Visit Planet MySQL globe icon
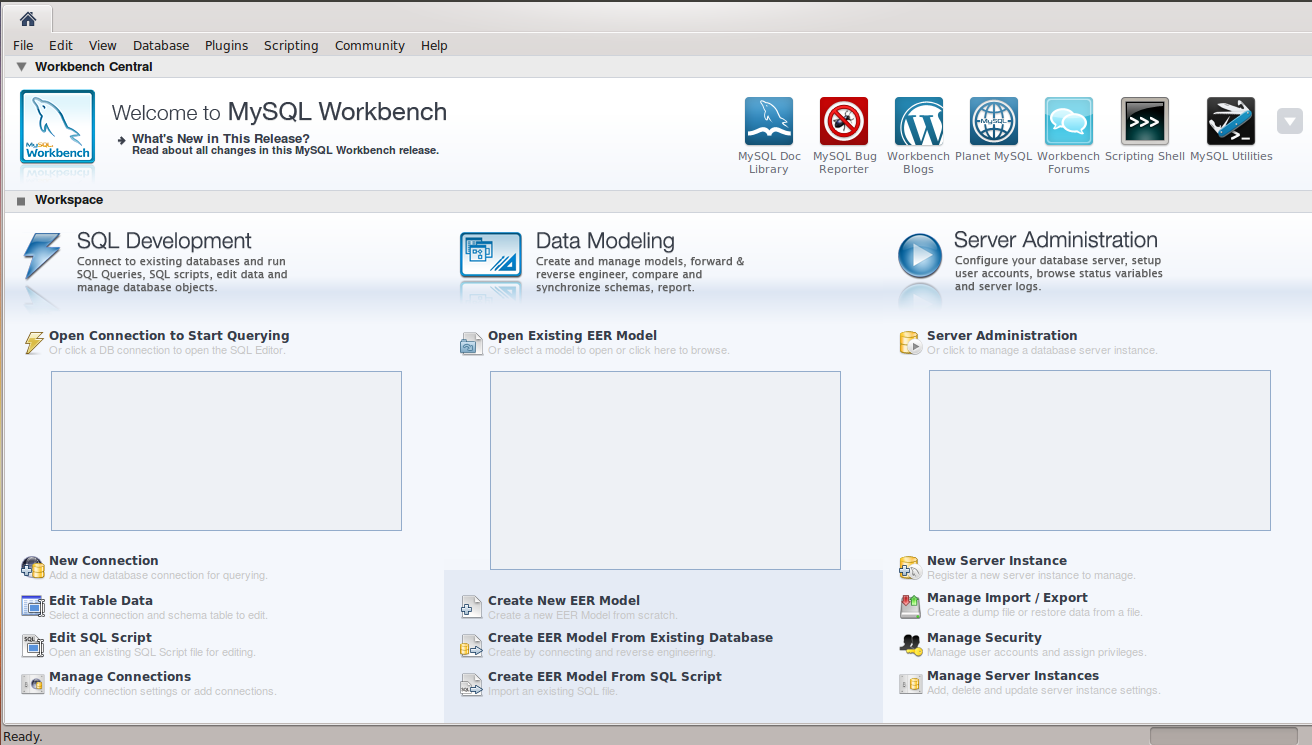This screenshot has height=745, width=1312. 994,122
